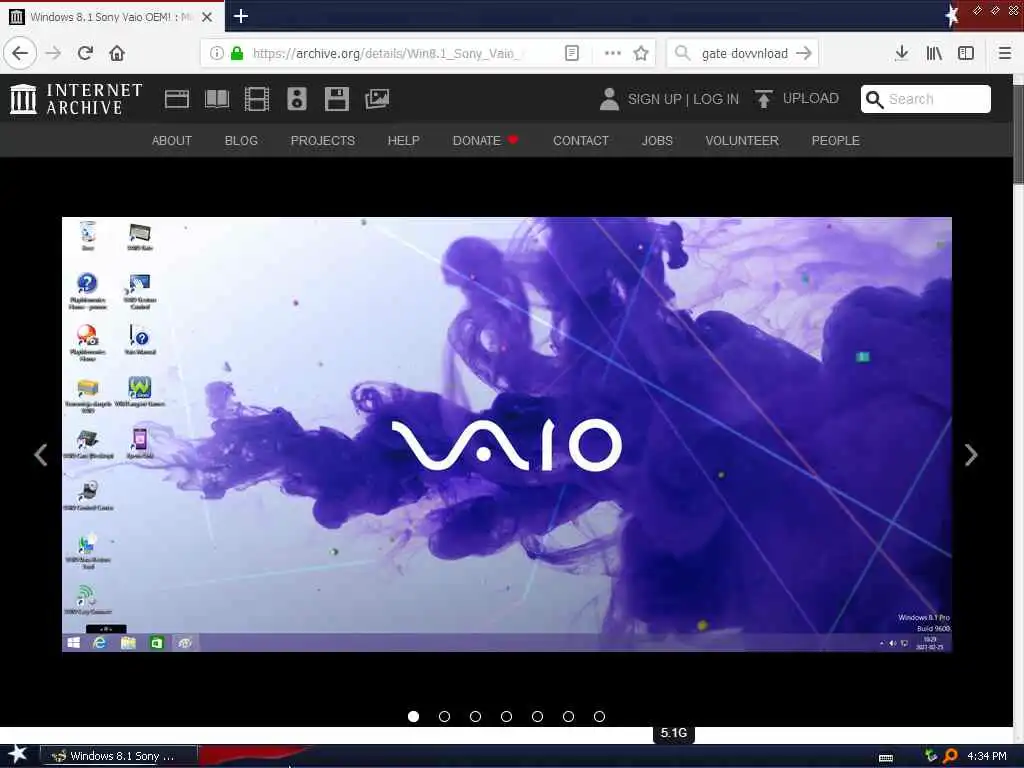Image resolution: width=1024 pixels, height=768 pixels.
Task: Open the Firefox downloads panel
Action: [902, 53]
